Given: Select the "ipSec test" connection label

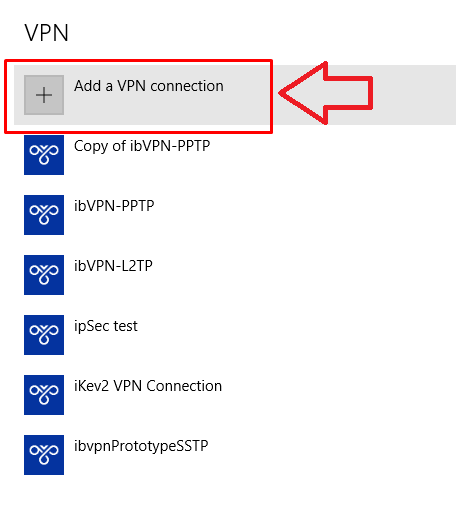Looking at the screenshot, I should coord(106,326).
